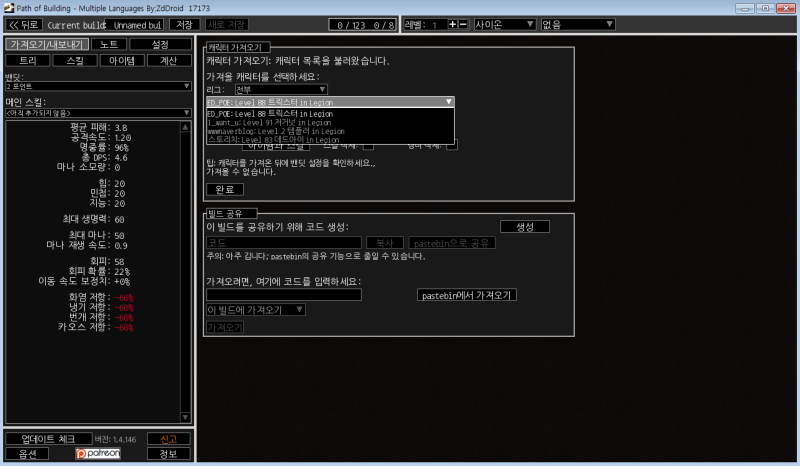Click the Patreon logo button

[98, 453]
